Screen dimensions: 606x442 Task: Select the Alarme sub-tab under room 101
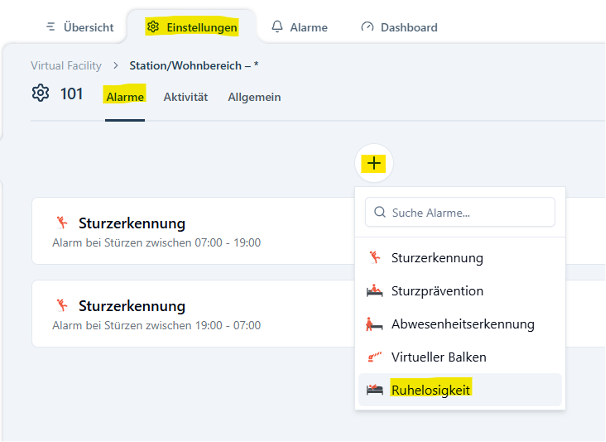click(x=125, y=97)
